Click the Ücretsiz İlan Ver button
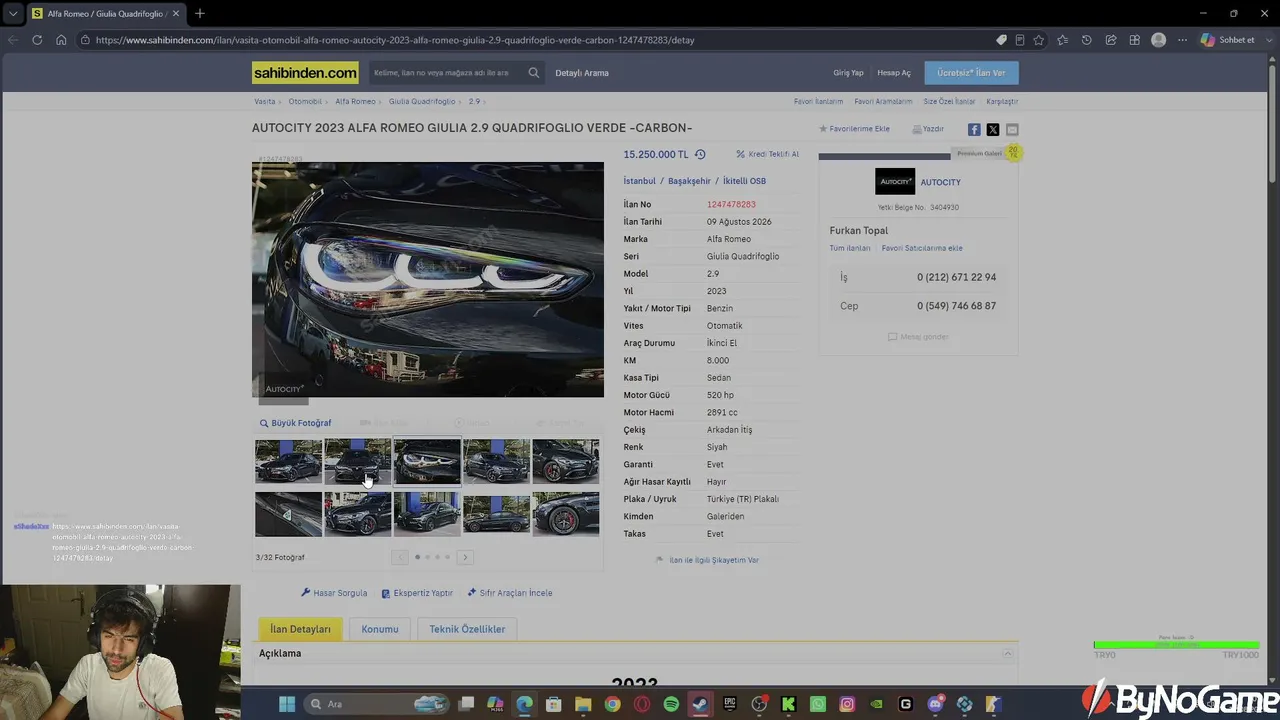This screenshot has height=720, width=1280. [971, 73]
